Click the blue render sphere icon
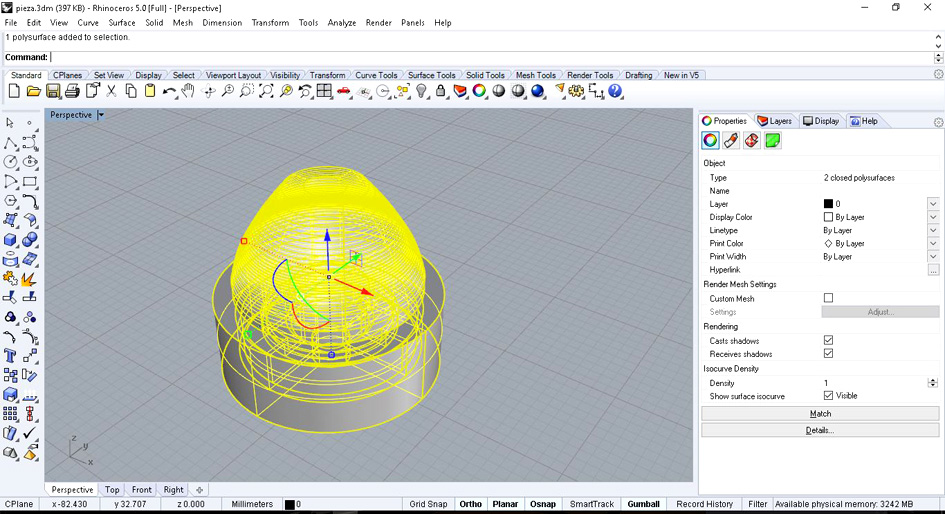This screenshot has width=945, height=514. tap(538, 91)
